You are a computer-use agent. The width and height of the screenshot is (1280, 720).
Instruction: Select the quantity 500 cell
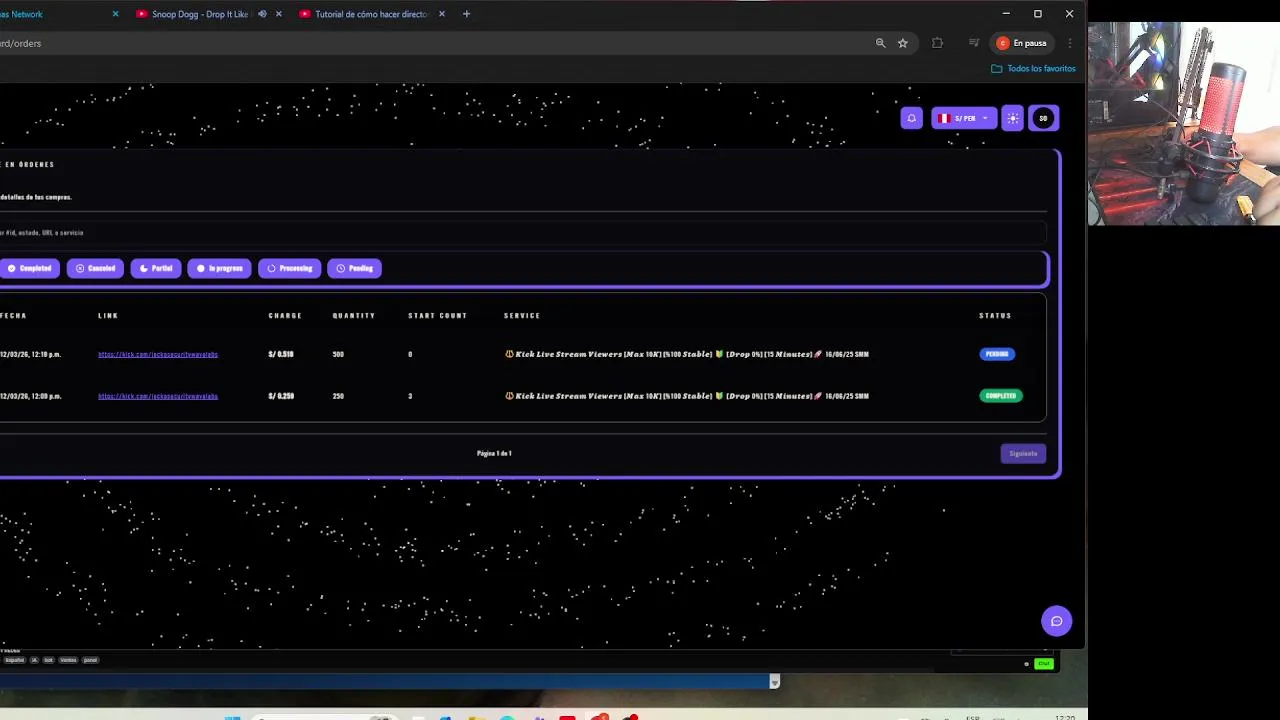[338, 354]
